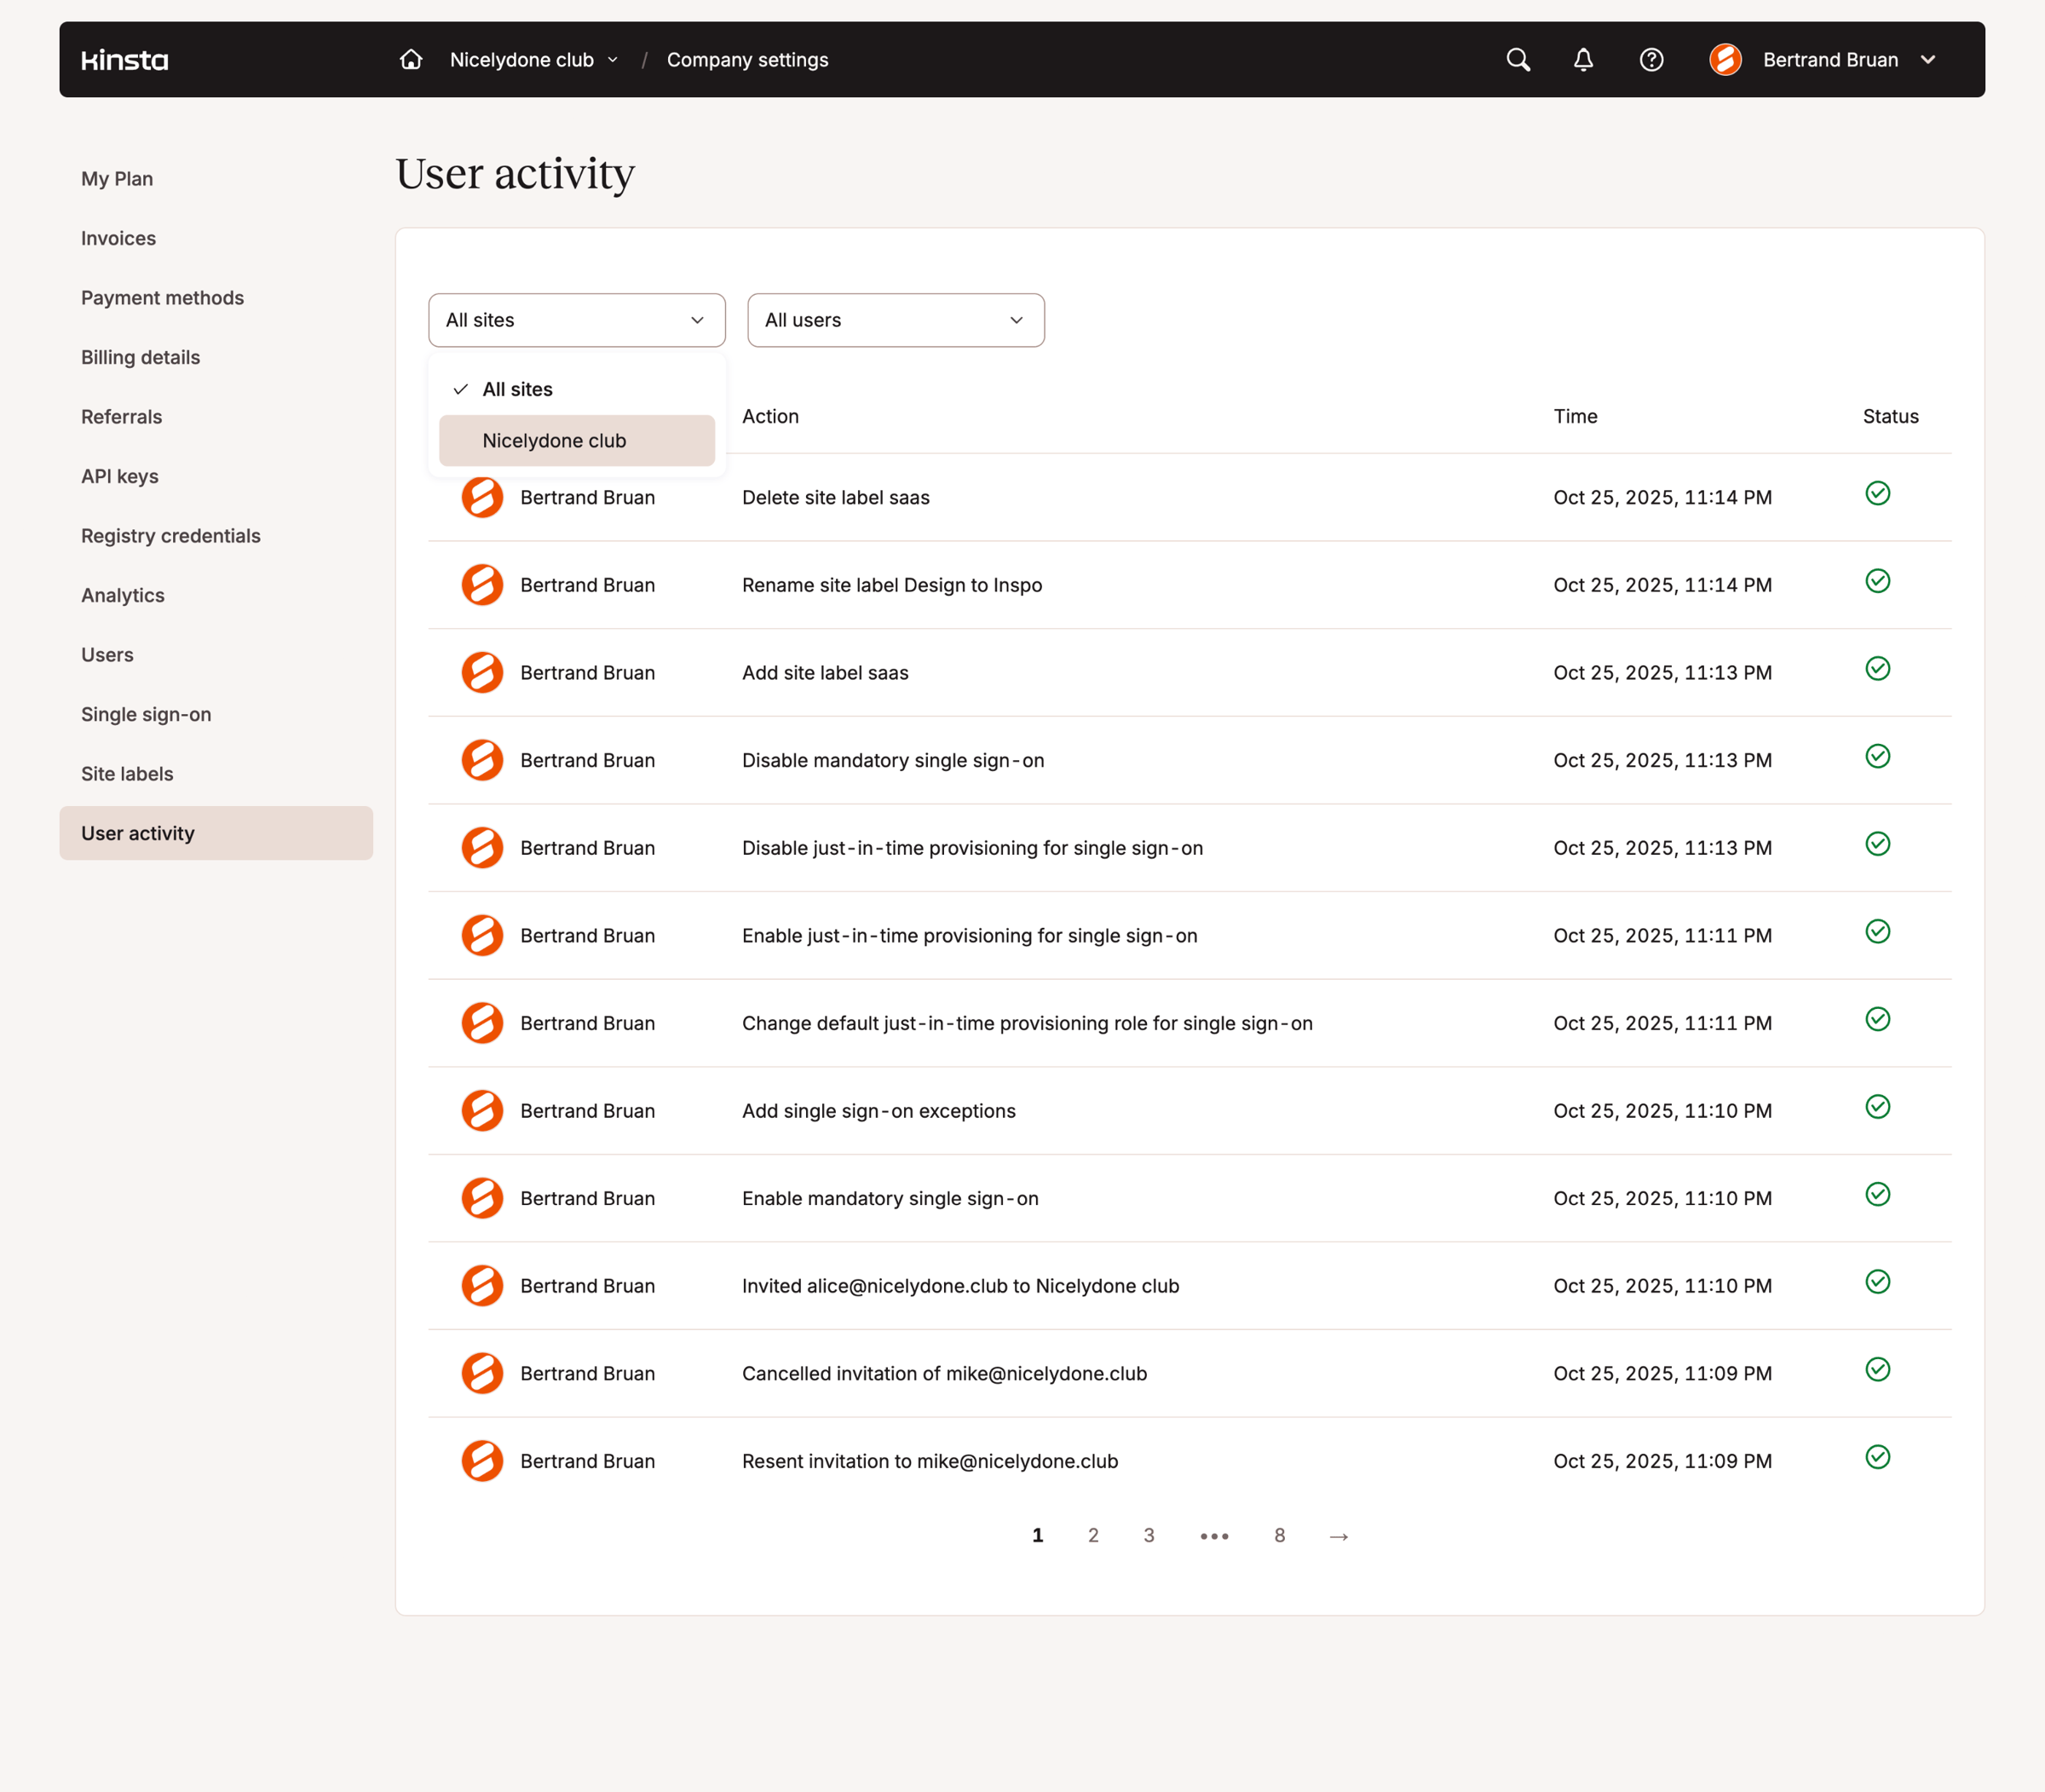Viewport: 2045px width, 1792px height.
Task: Open the user account menu chevron
Action: pos(1928,60)
